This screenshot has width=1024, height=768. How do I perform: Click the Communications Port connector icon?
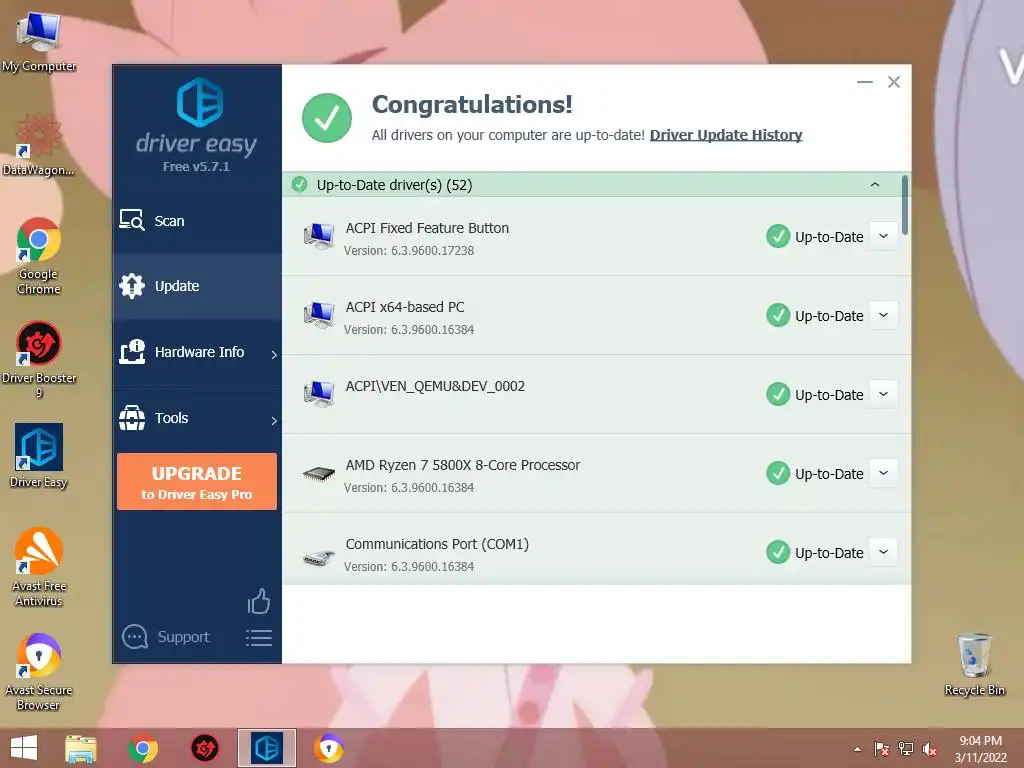pyautogui.click(x=319, y=557)
